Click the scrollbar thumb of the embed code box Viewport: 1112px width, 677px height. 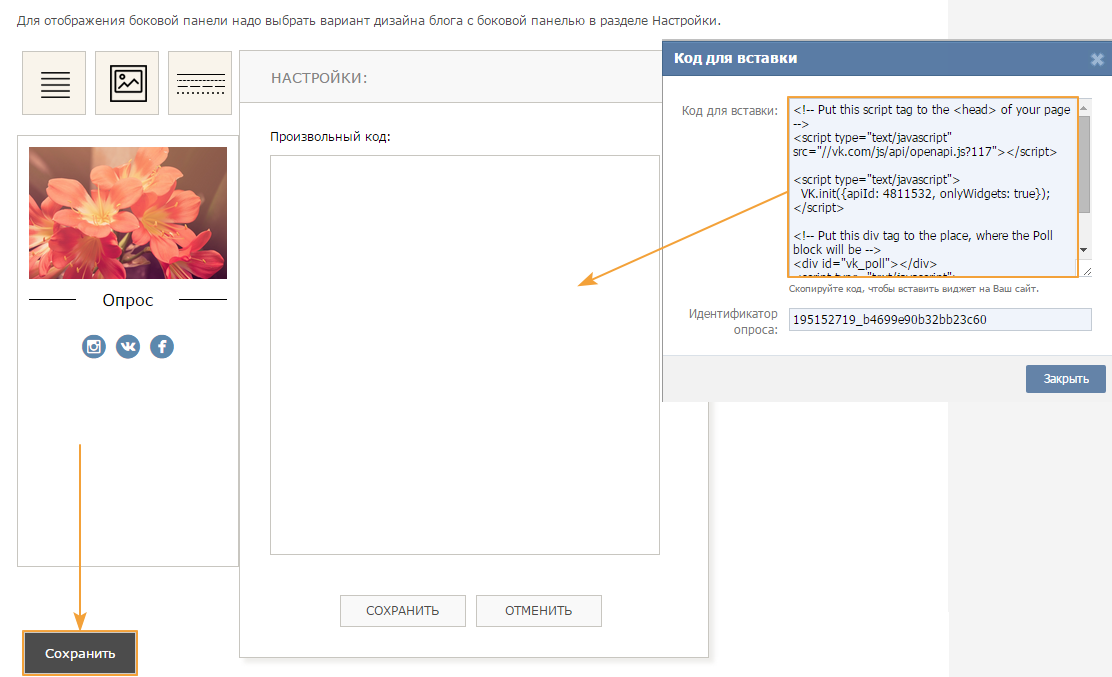tap(1084, 164)
